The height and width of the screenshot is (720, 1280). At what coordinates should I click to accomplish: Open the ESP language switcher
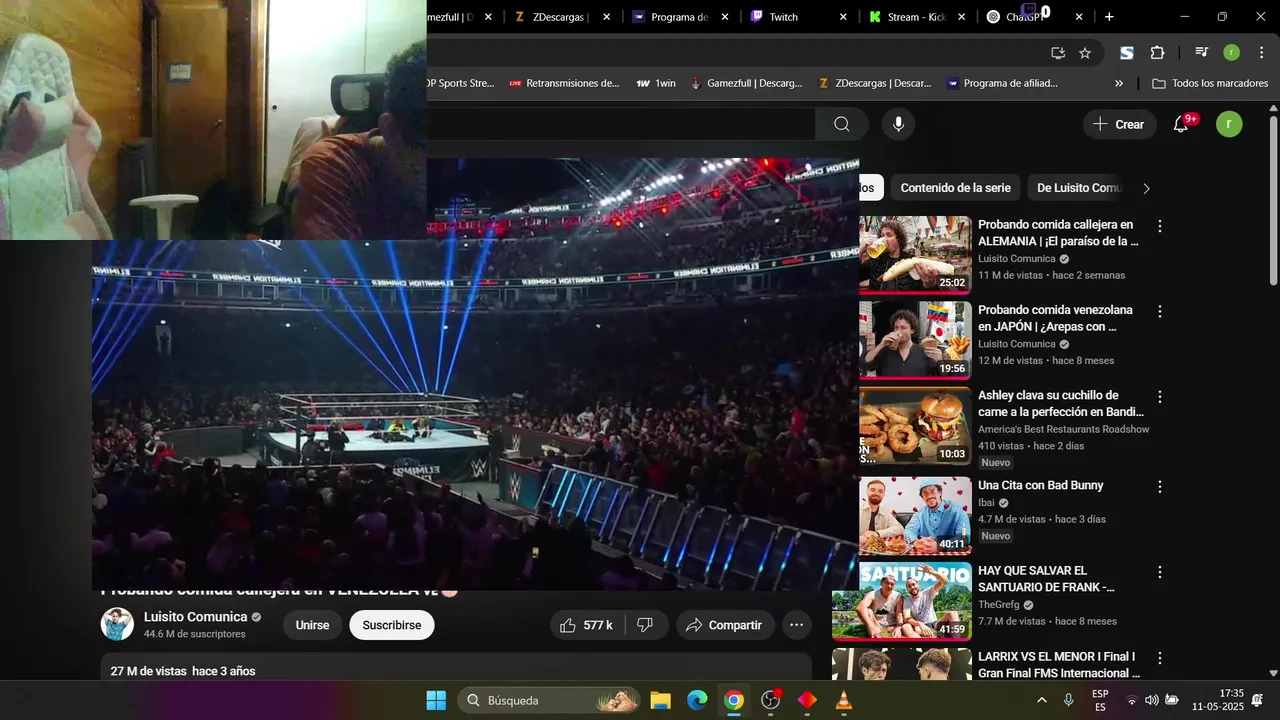(x=1100, y=700)
